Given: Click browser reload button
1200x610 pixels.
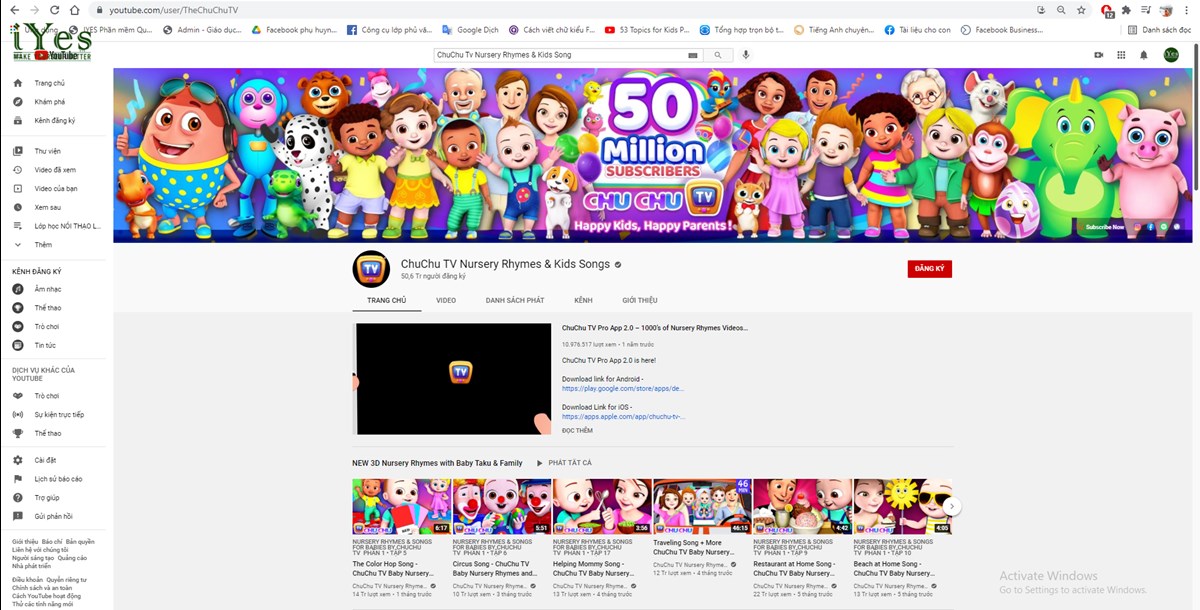Looking at the screenshot, I should pyautogui.click(x=53, y=9).
